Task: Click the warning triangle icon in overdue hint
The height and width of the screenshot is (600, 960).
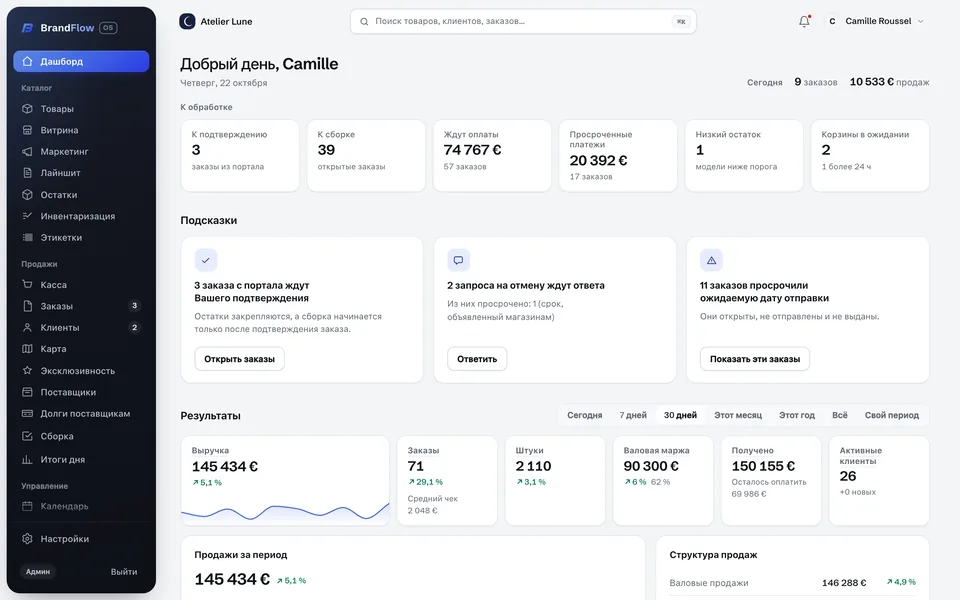Action: [711, 260]
